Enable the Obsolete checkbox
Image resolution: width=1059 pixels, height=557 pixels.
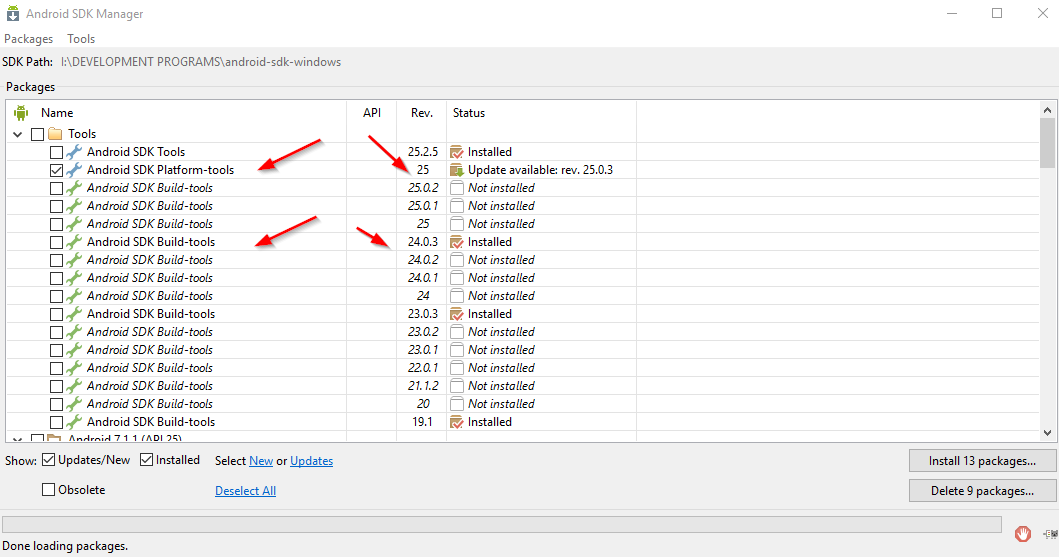[49, 489]
